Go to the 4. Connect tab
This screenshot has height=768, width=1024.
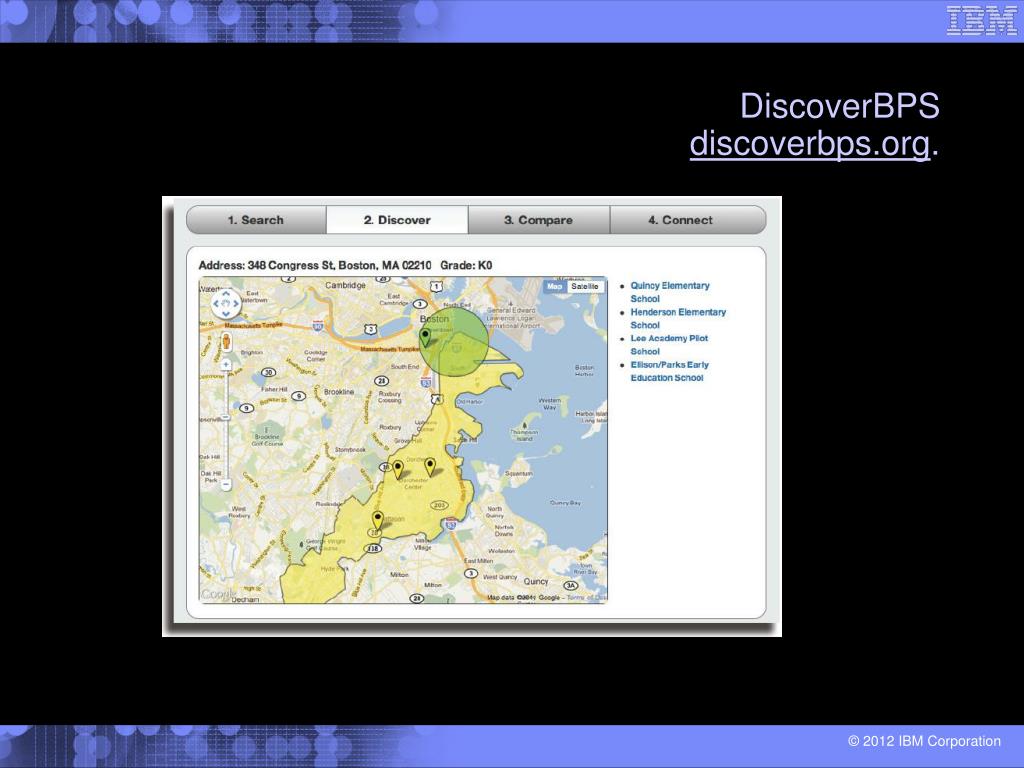[x=688, y=220]
